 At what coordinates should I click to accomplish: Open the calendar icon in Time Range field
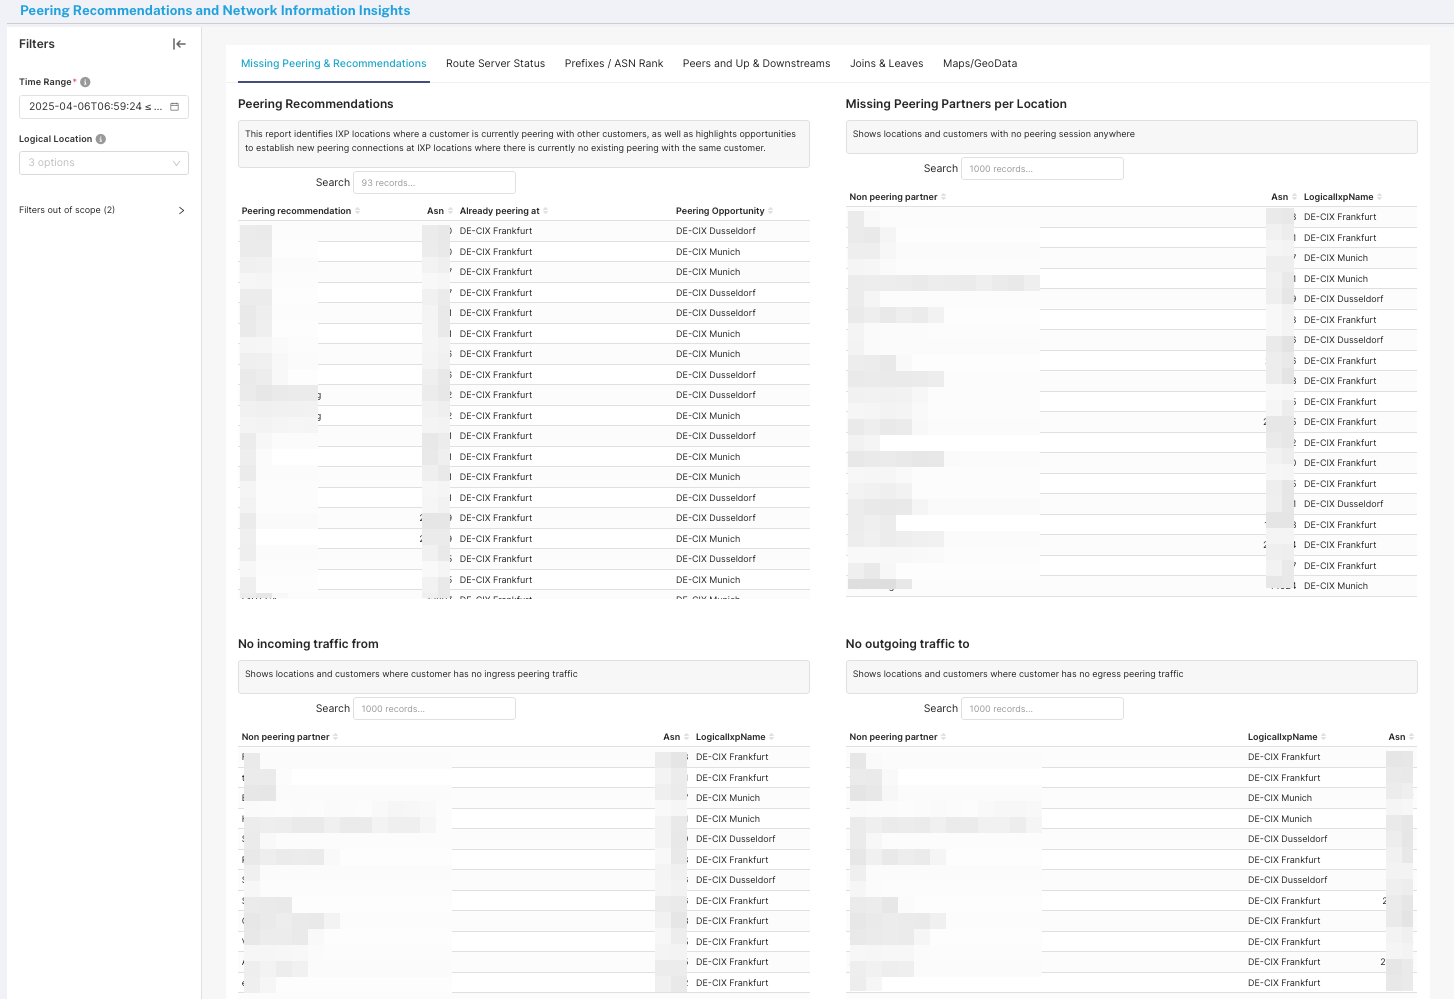174,107
